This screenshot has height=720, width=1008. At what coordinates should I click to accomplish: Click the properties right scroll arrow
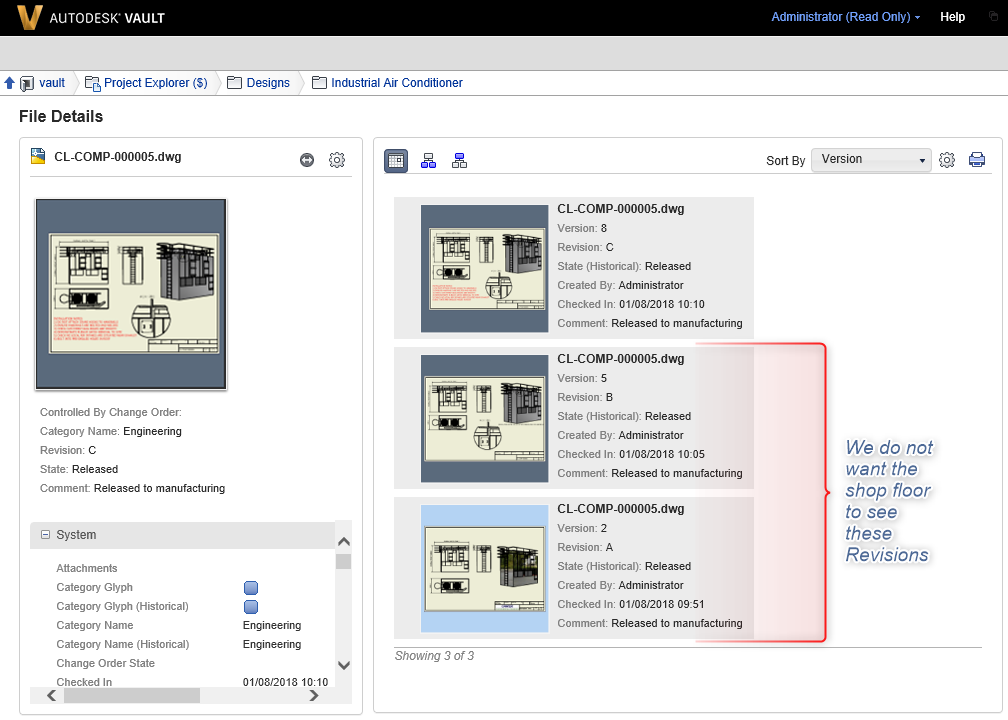(x=314, y=696)
